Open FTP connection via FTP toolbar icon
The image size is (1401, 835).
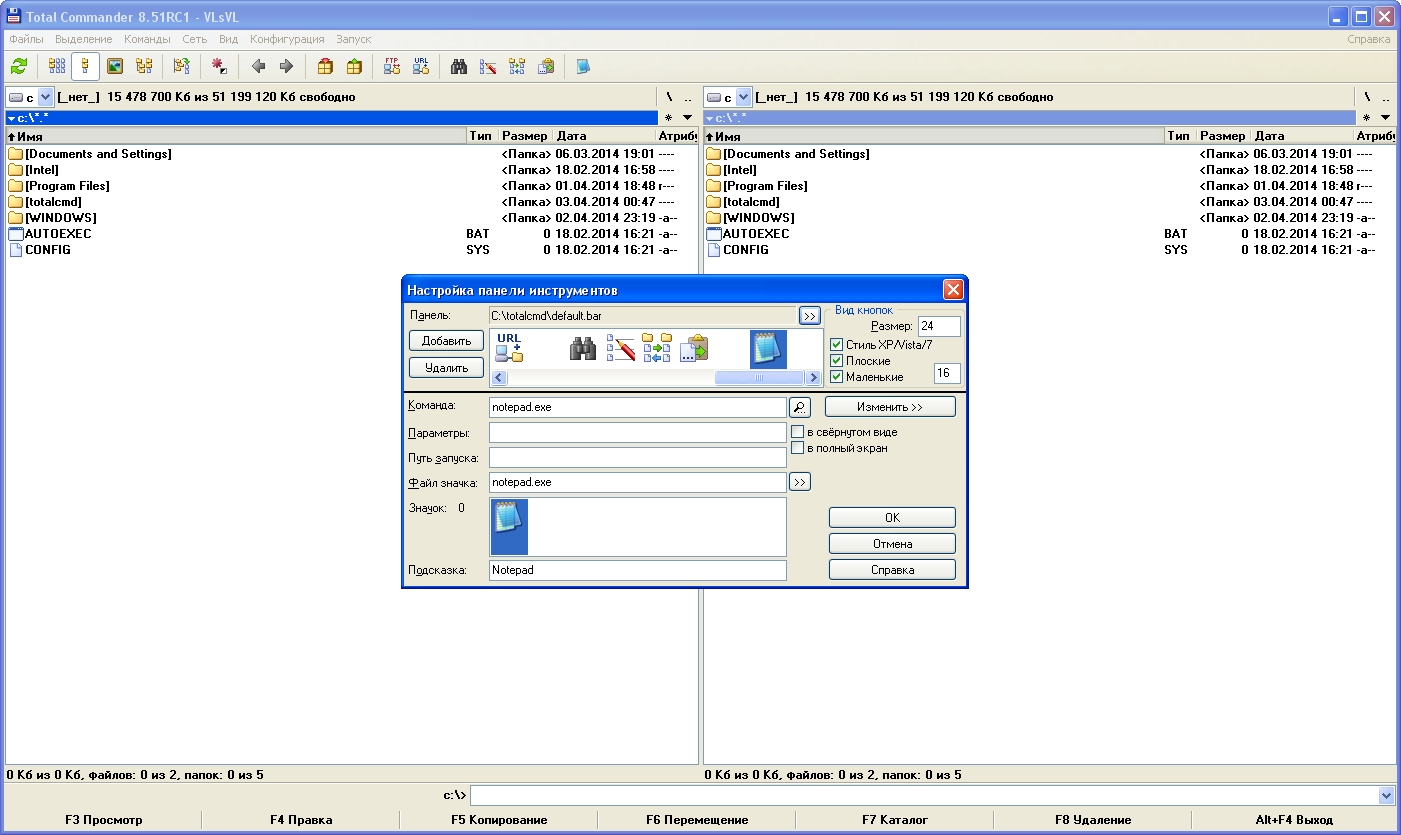[392, 67]
